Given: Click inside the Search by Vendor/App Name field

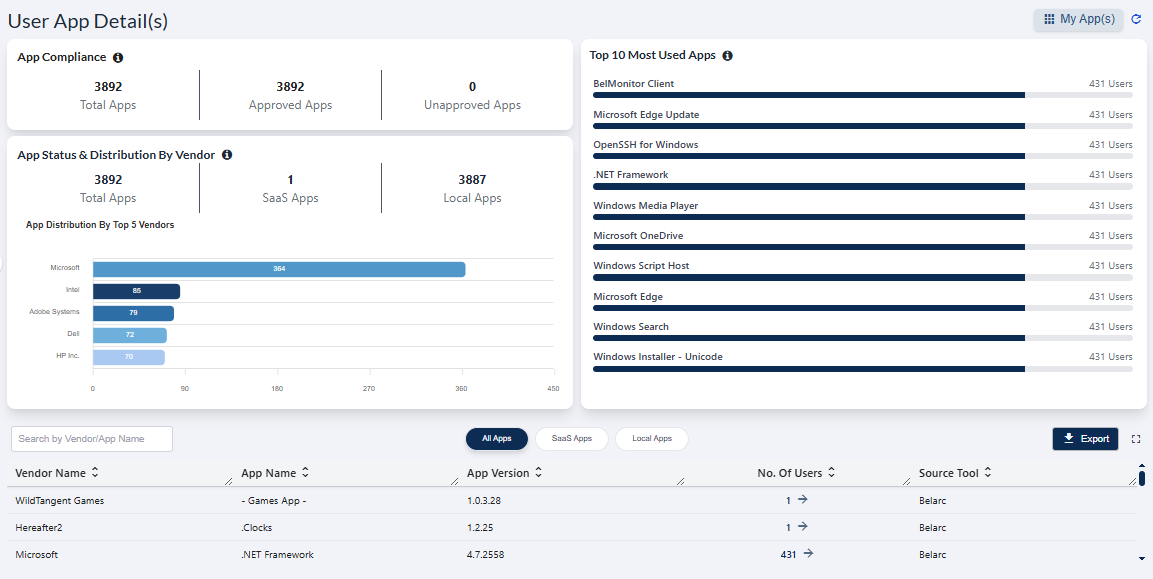Looking at the screenshot, I should pyautogui.click(x=91, y=438).
